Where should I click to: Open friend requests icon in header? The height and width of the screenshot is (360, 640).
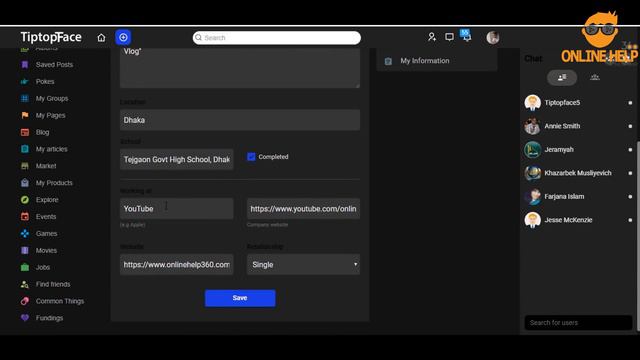(432, 37)
